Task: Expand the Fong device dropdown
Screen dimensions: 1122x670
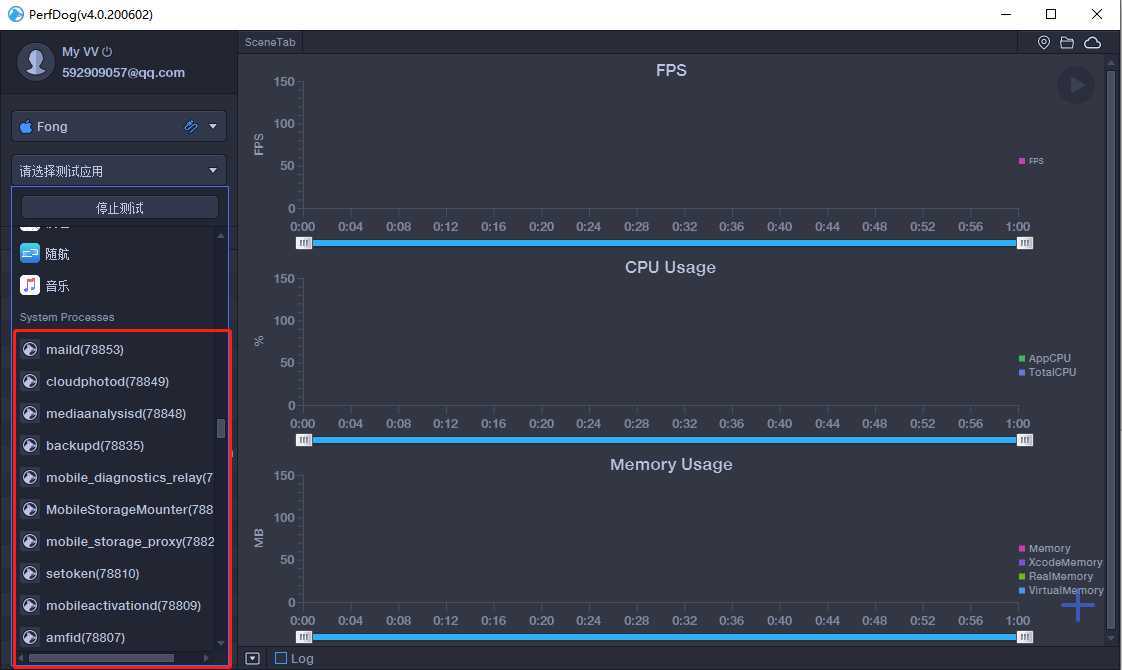Action: (x=213, y=127)
